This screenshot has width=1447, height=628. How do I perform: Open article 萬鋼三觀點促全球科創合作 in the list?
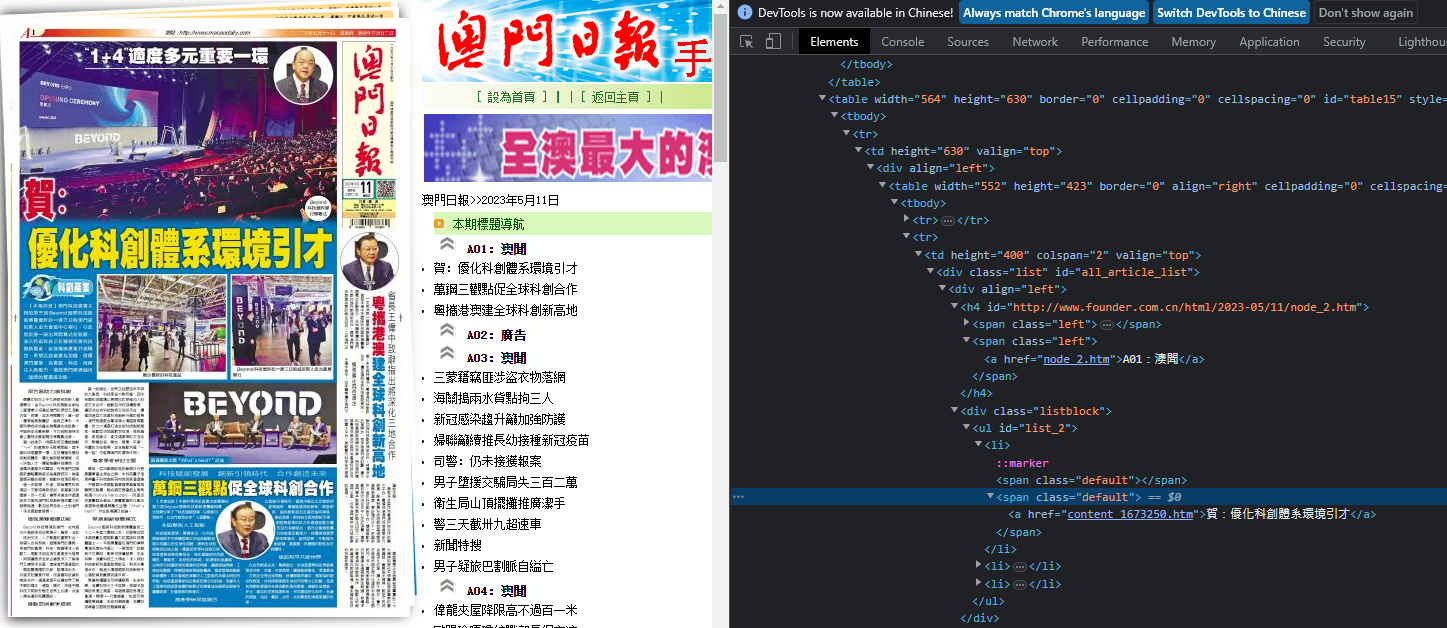506,289
